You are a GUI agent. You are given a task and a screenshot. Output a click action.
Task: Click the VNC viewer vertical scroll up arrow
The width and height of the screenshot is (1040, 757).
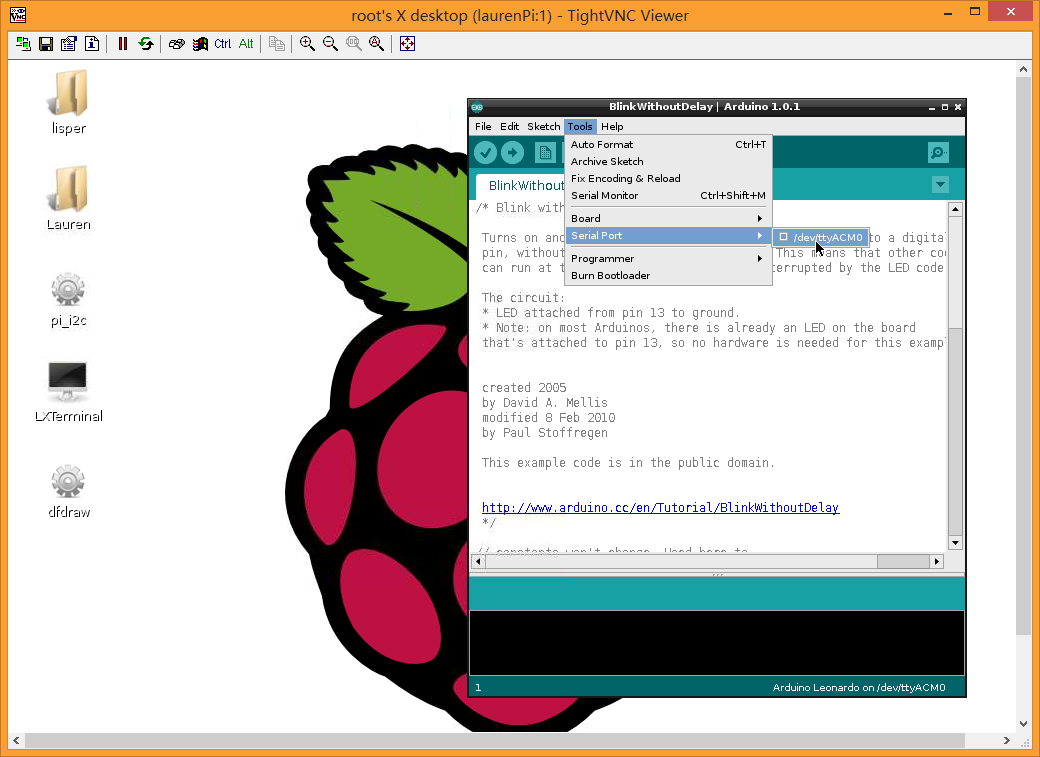[x=1023, y=69]
